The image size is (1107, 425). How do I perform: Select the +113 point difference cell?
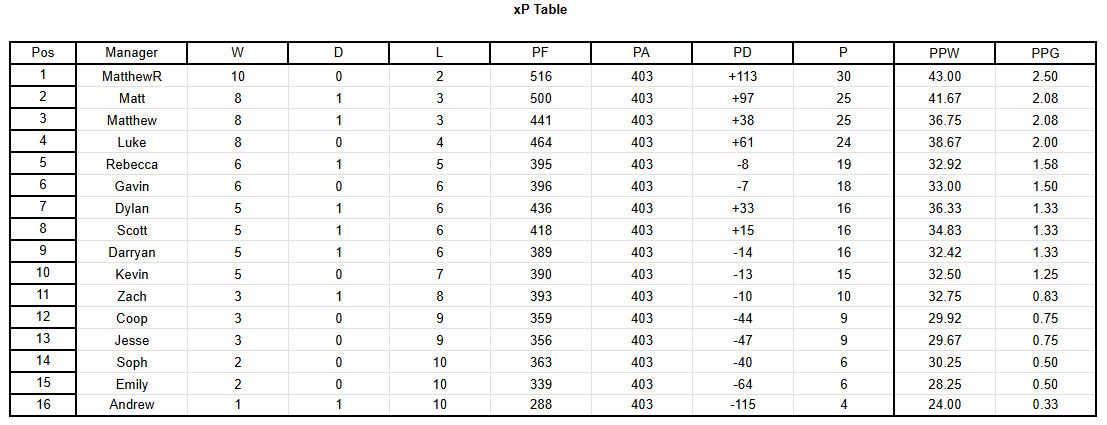click(x=742, y=76)
